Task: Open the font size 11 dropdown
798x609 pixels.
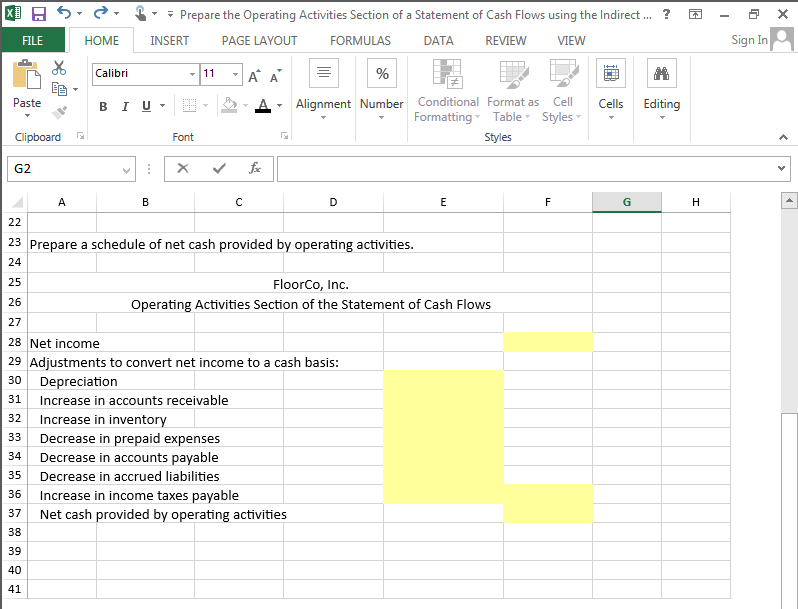Action: 235,74
